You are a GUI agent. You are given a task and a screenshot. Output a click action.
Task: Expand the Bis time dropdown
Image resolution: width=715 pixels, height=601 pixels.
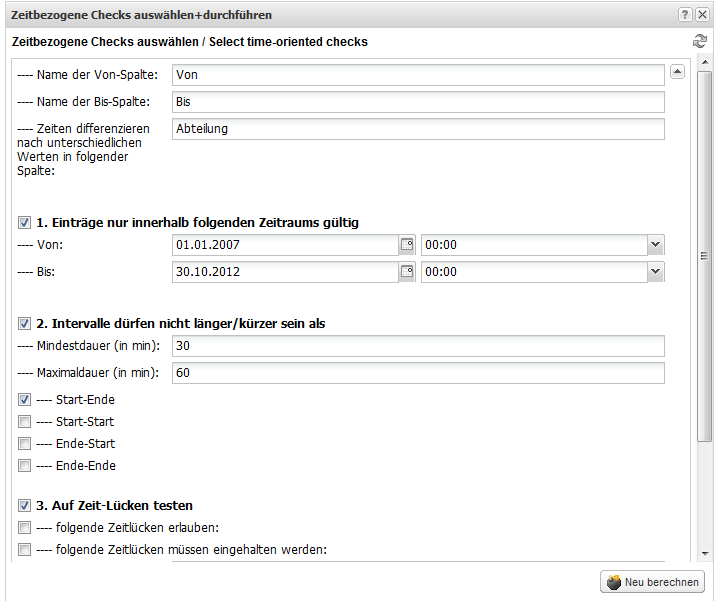[655, 272]
